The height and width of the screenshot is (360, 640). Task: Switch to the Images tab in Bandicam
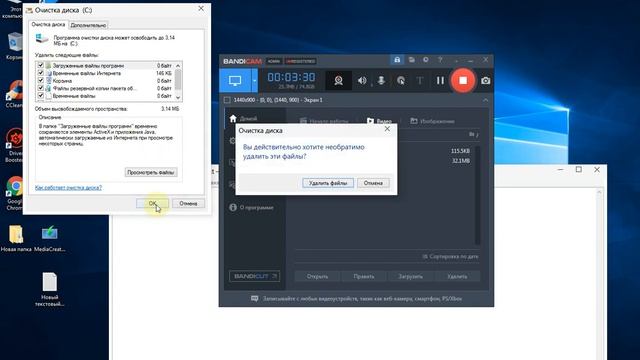click(432, 121)
